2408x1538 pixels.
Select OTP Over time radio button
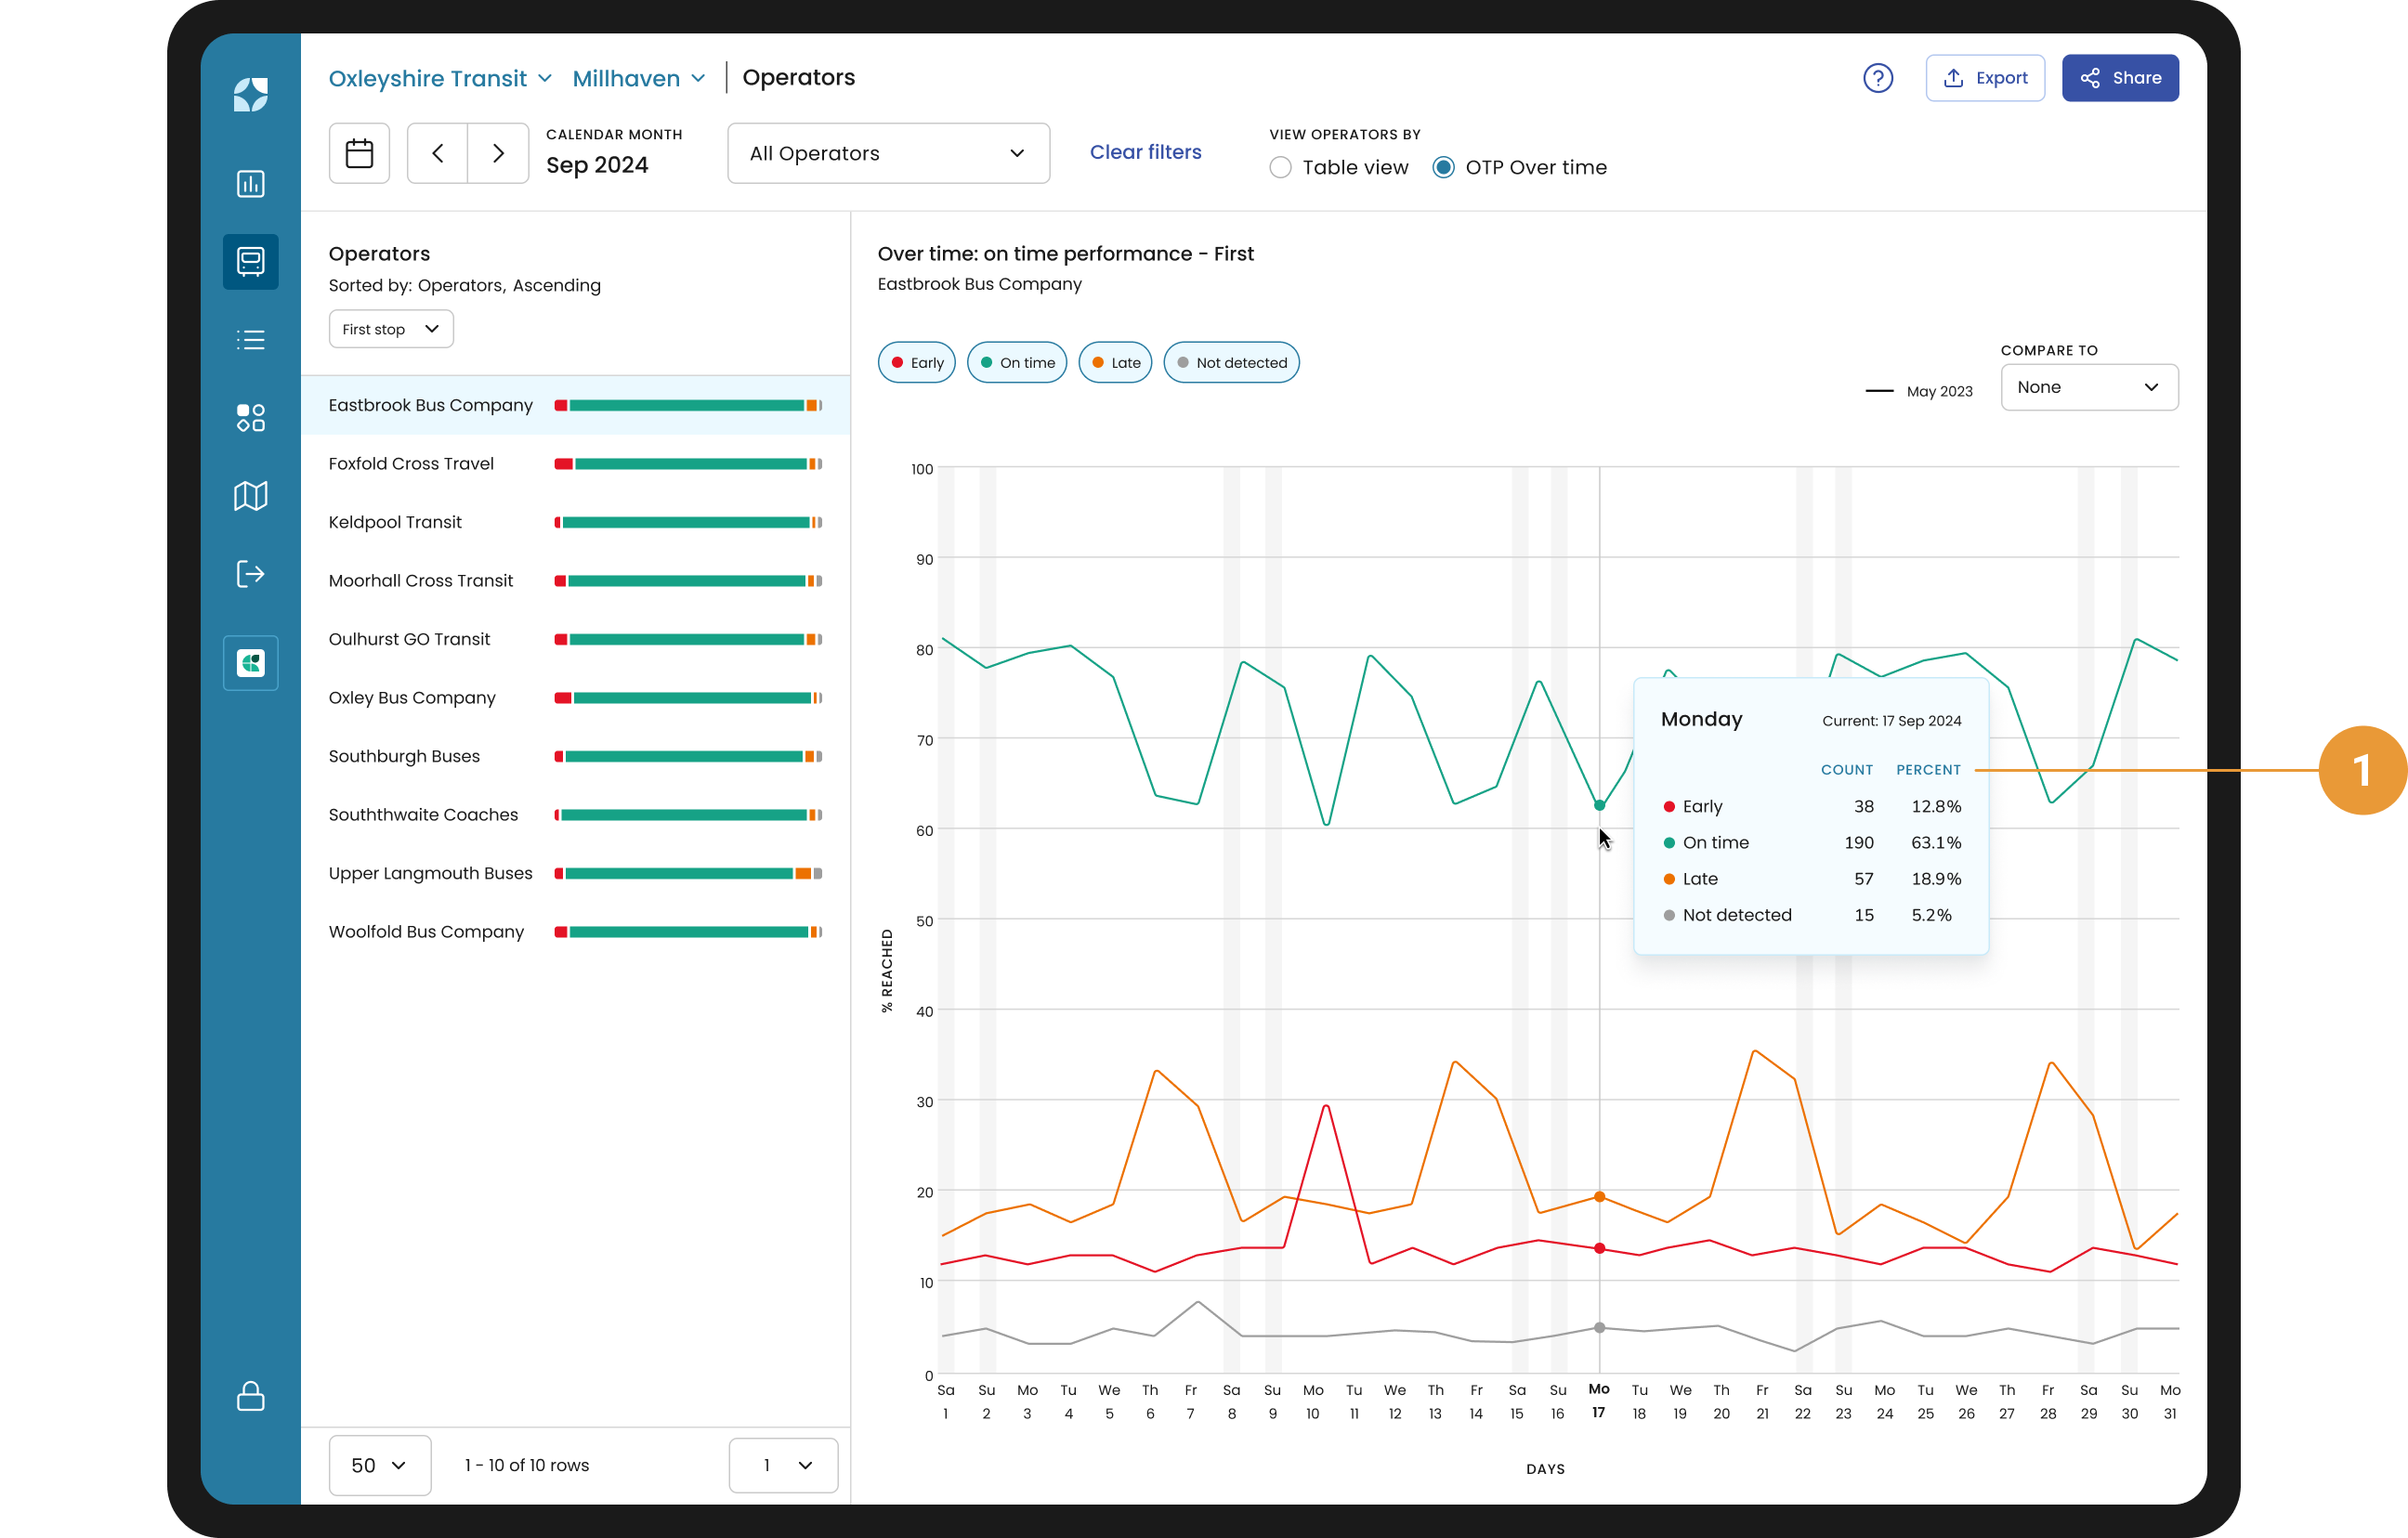(x=1443, y=168)
